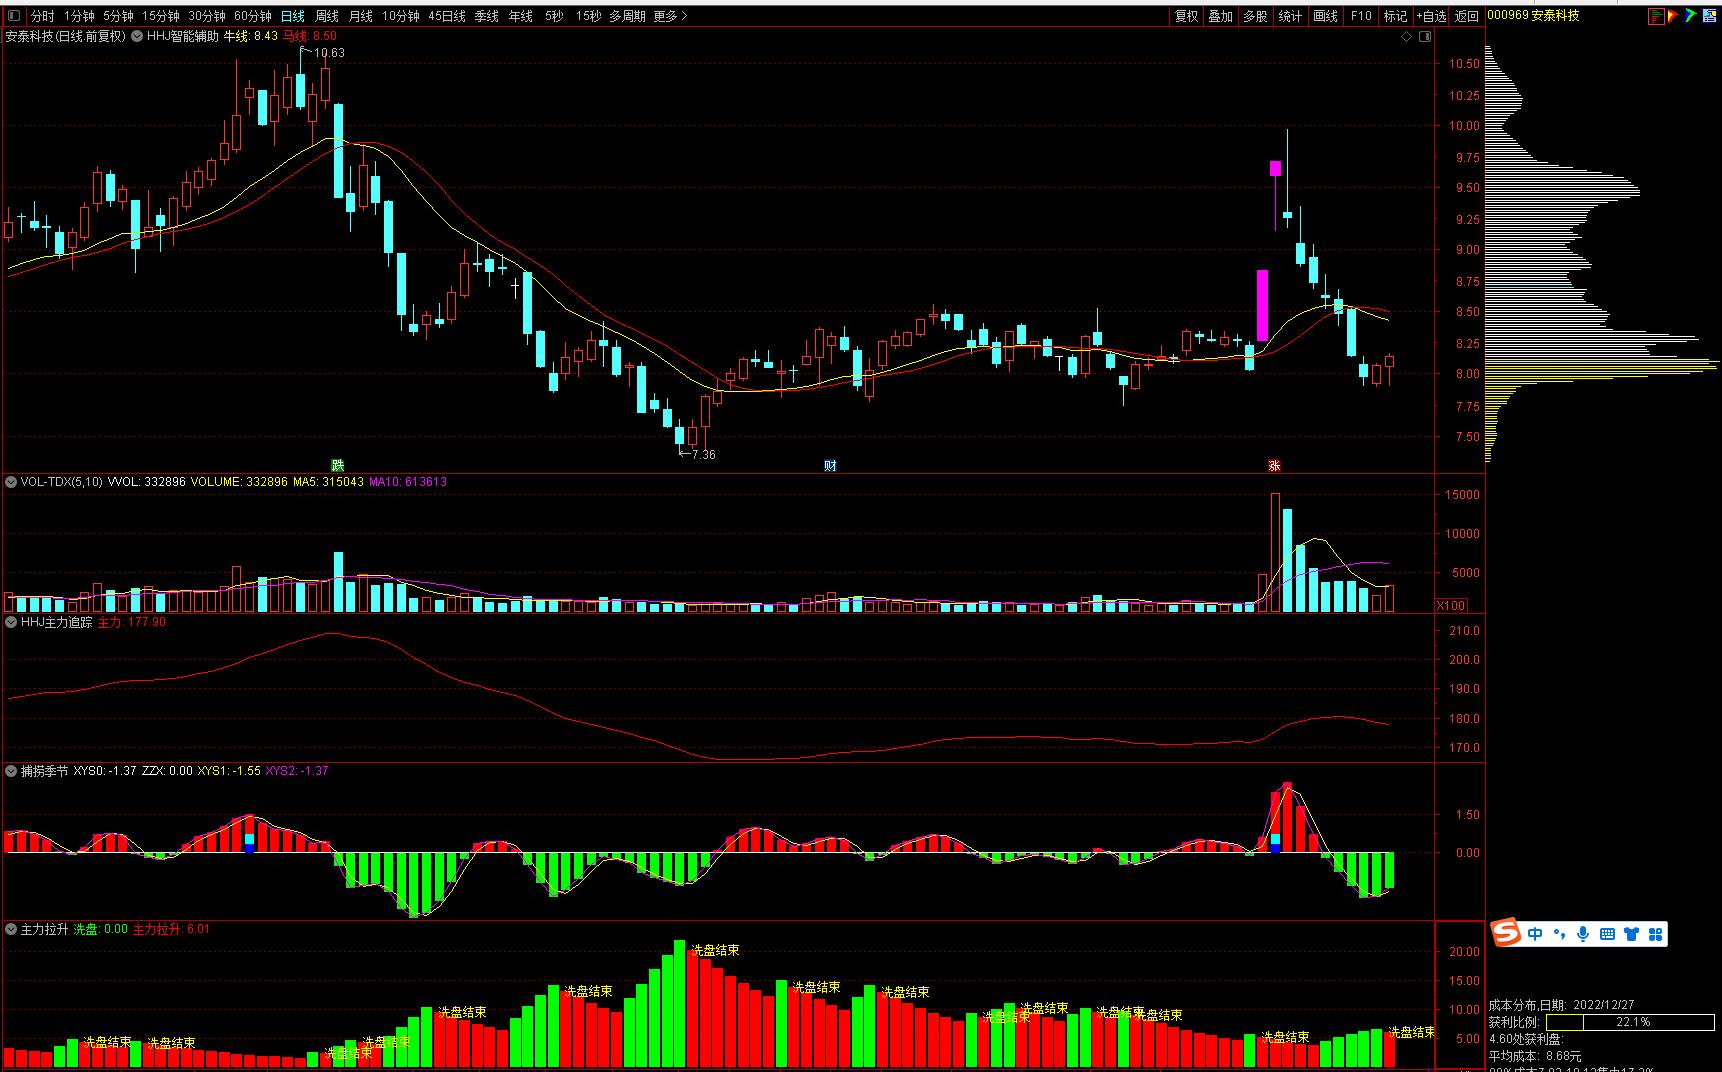Screen dimensions: 1722x1072
Task: Click the 返回 back button
Action: [x=1467, y=16]
